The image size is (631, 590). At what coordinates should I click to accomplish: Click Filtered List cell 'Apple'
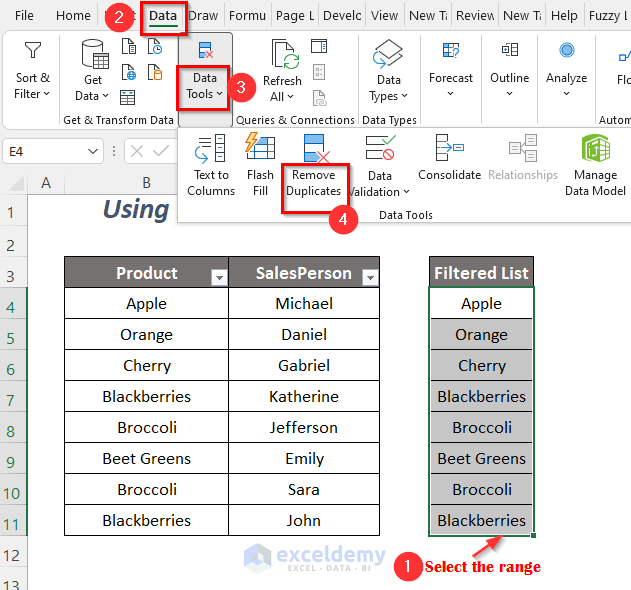pyautogui.click(x=481, y=303)
